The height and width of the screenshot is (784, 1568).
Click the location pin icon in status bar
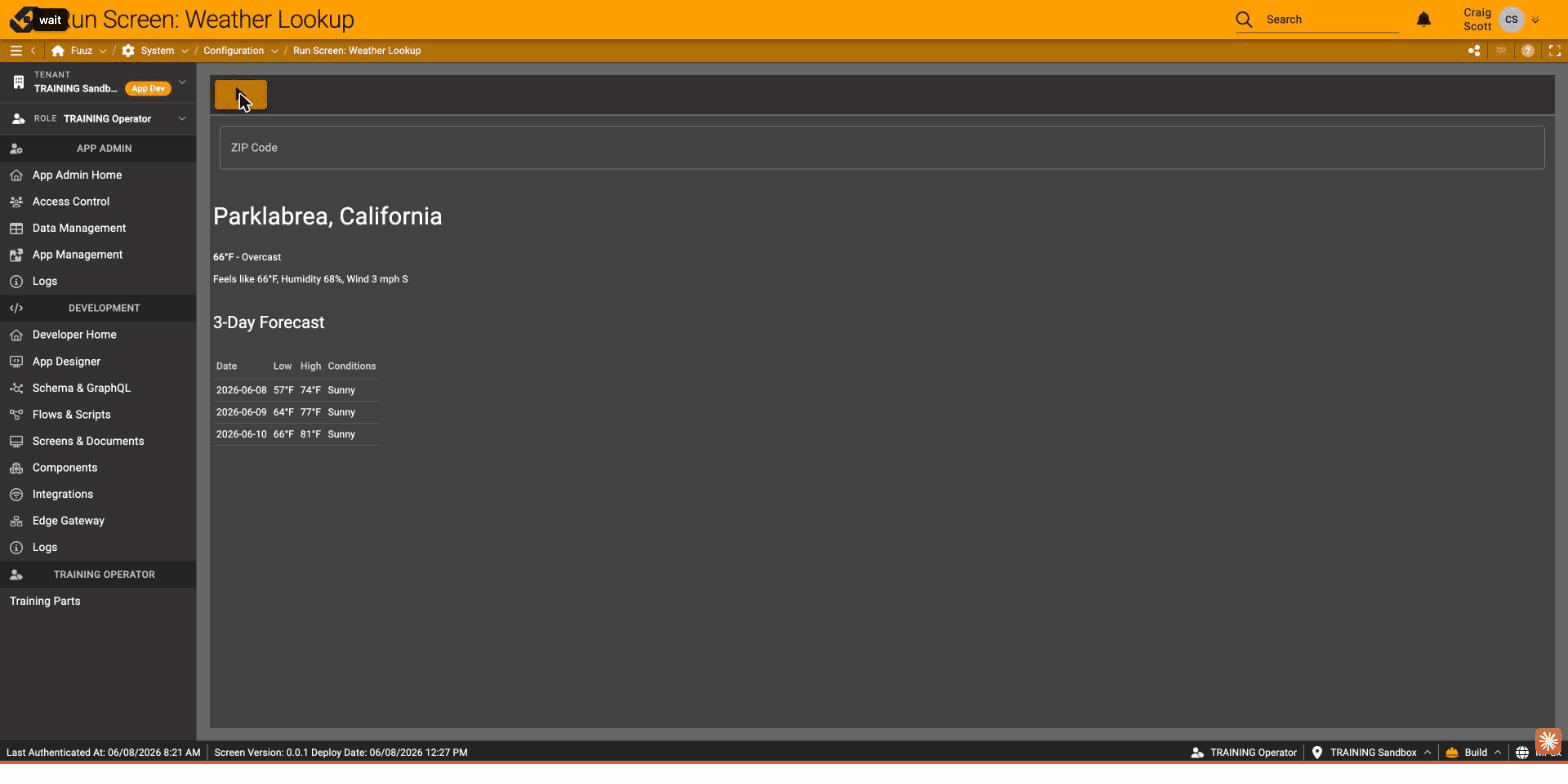(1317, 753)
